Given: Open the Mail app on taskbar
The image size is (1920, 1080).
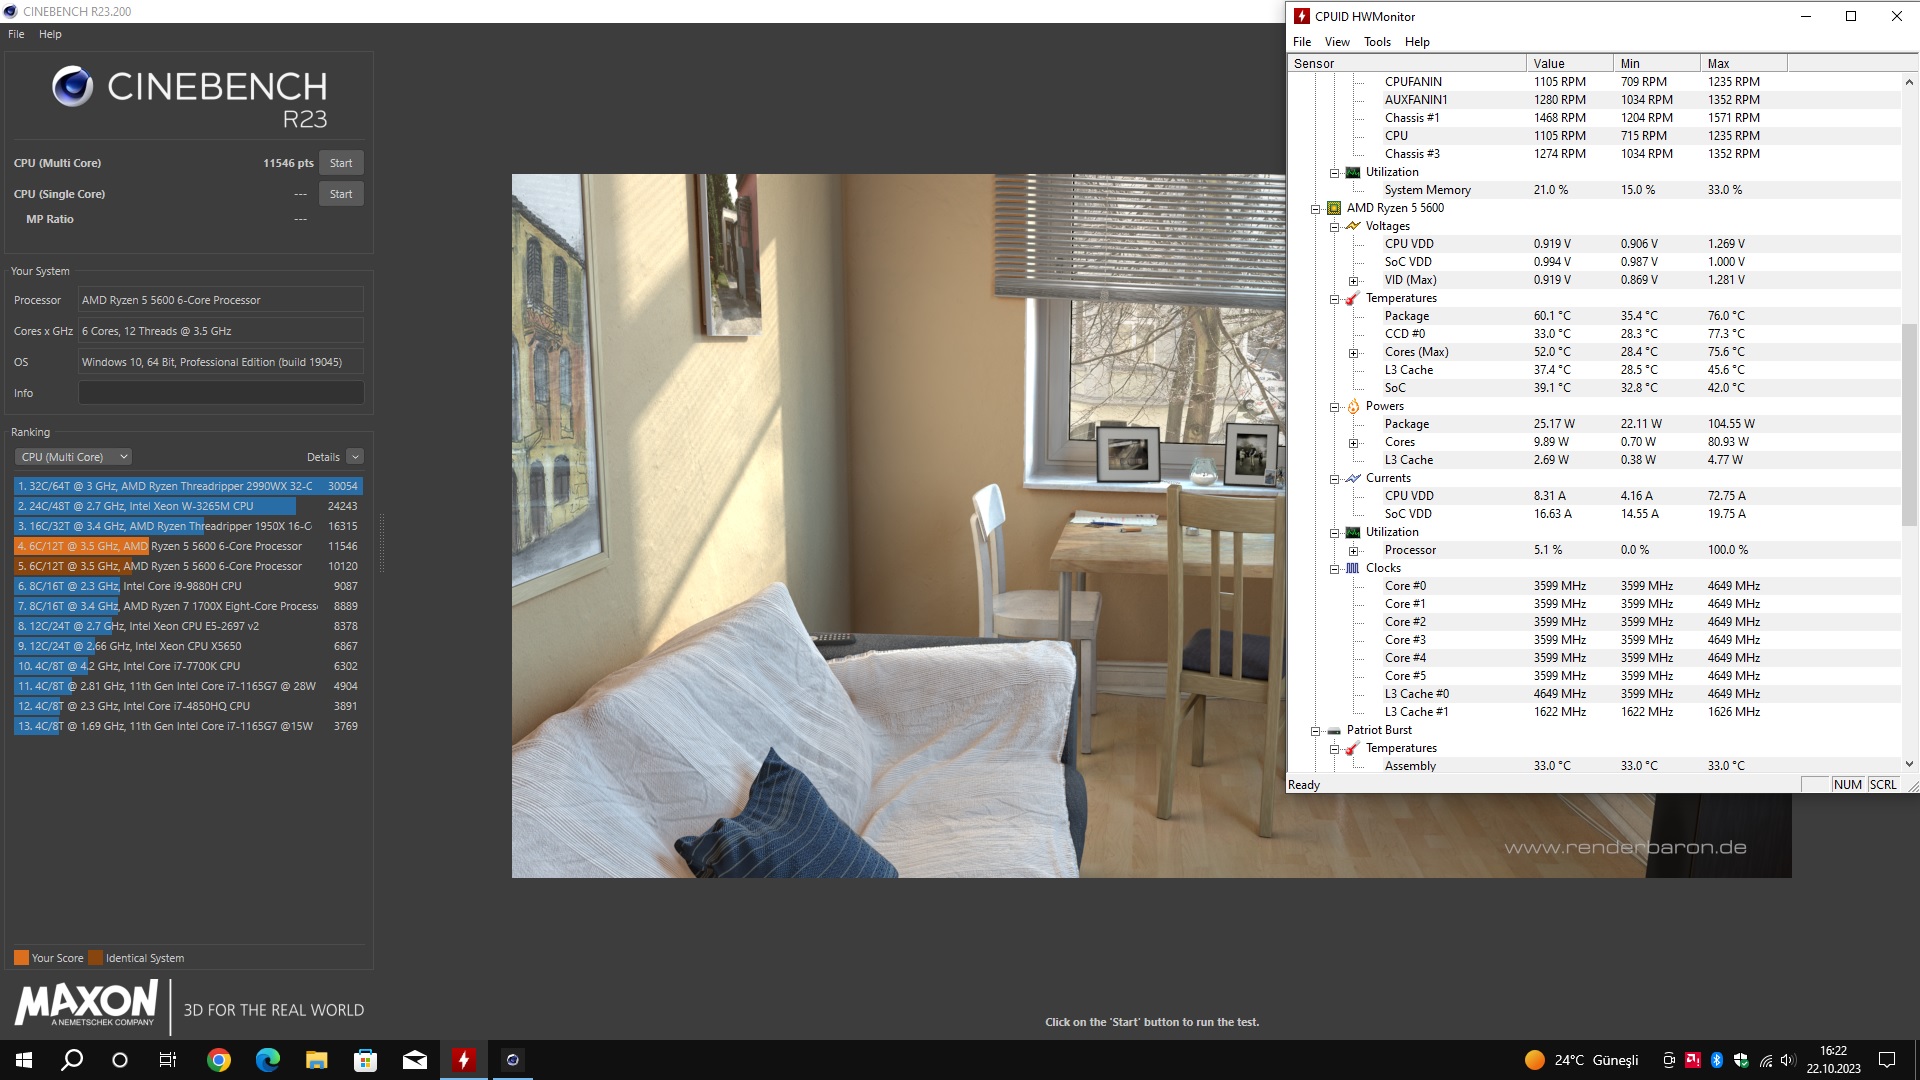Looking at the screenshot, I should [414, 1060].
